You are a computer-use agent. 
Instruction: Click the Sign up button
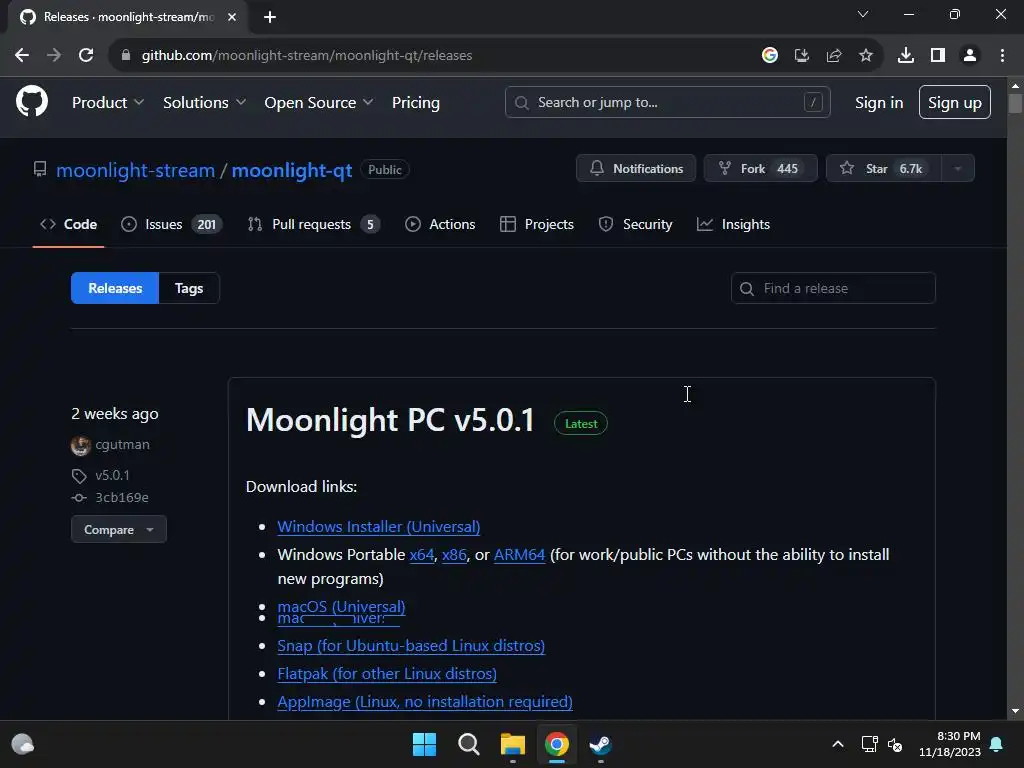955,103
